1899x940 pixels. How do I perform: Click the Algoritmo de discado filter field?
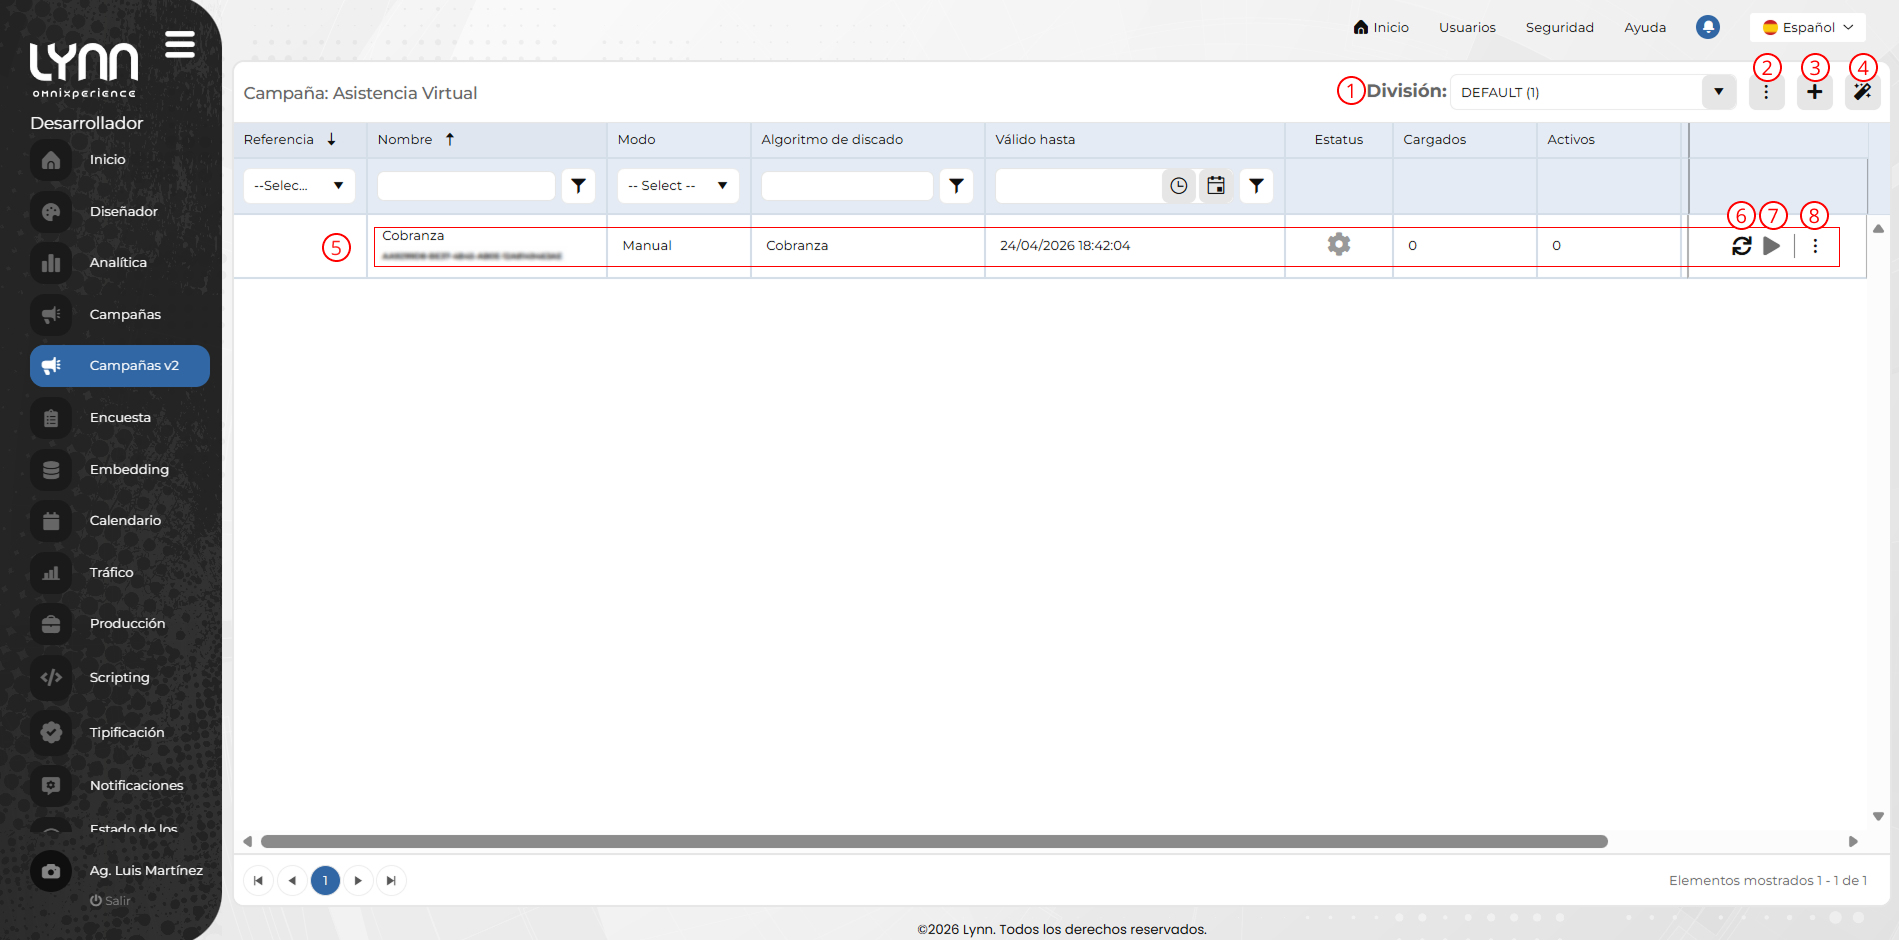[847, 186]
